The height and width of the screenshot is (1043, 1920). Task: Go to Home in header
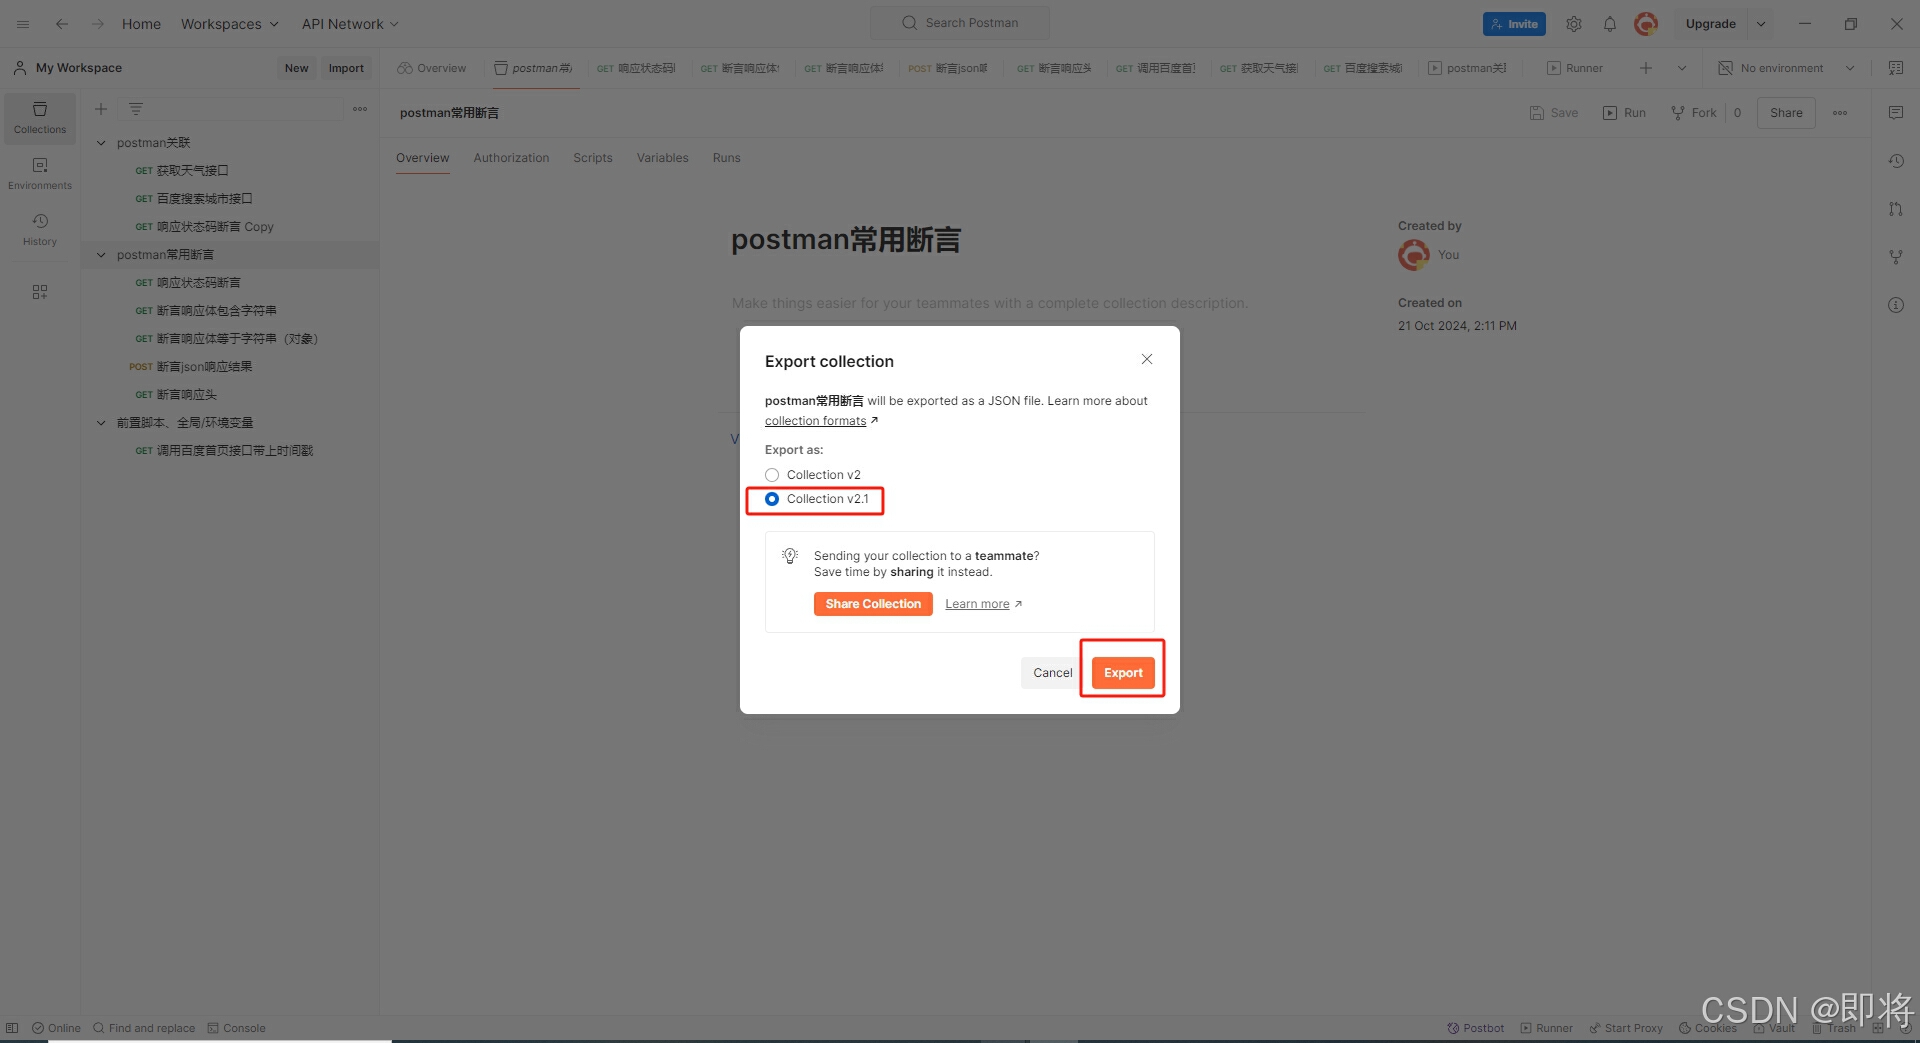coord(141,24)
